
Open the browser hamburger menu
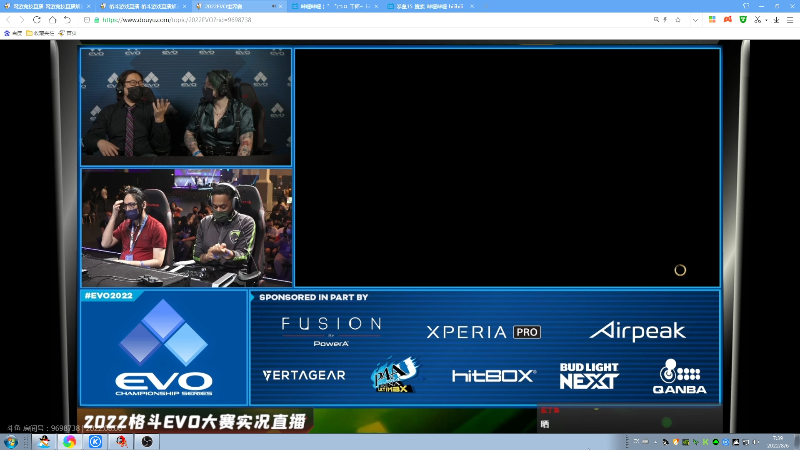pos(790,20)
